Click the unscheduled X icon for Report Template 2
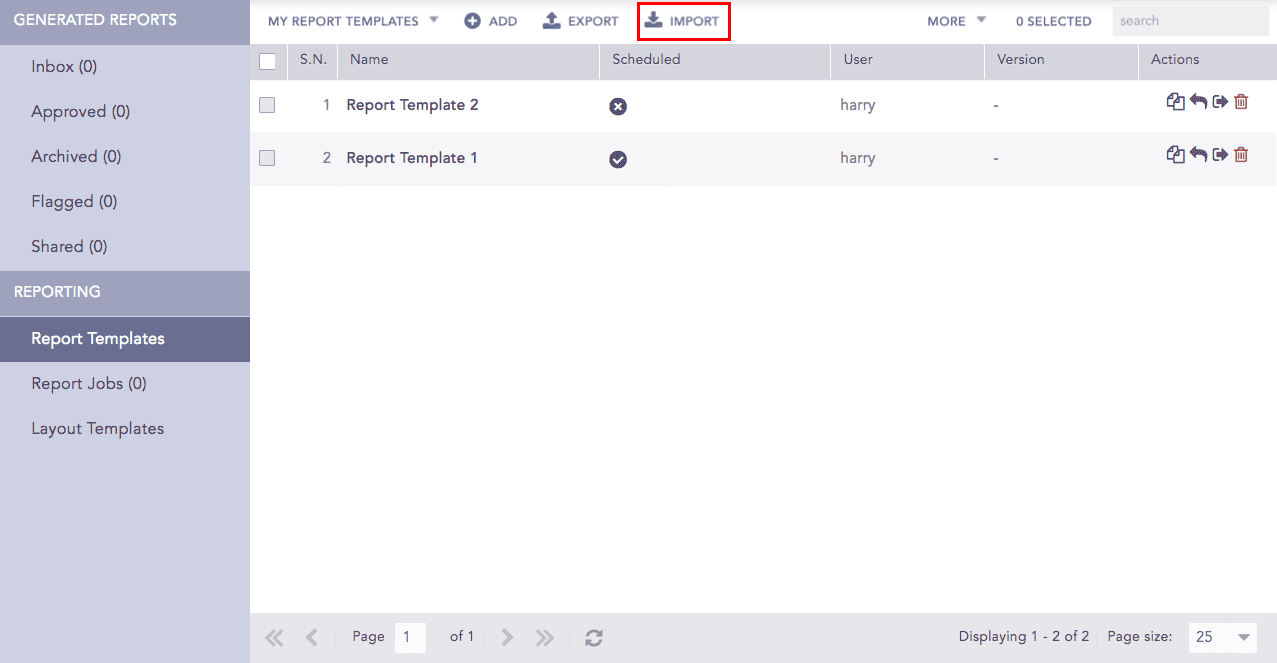Viewport: 1277px width, 663px height. tap(618, 106)
